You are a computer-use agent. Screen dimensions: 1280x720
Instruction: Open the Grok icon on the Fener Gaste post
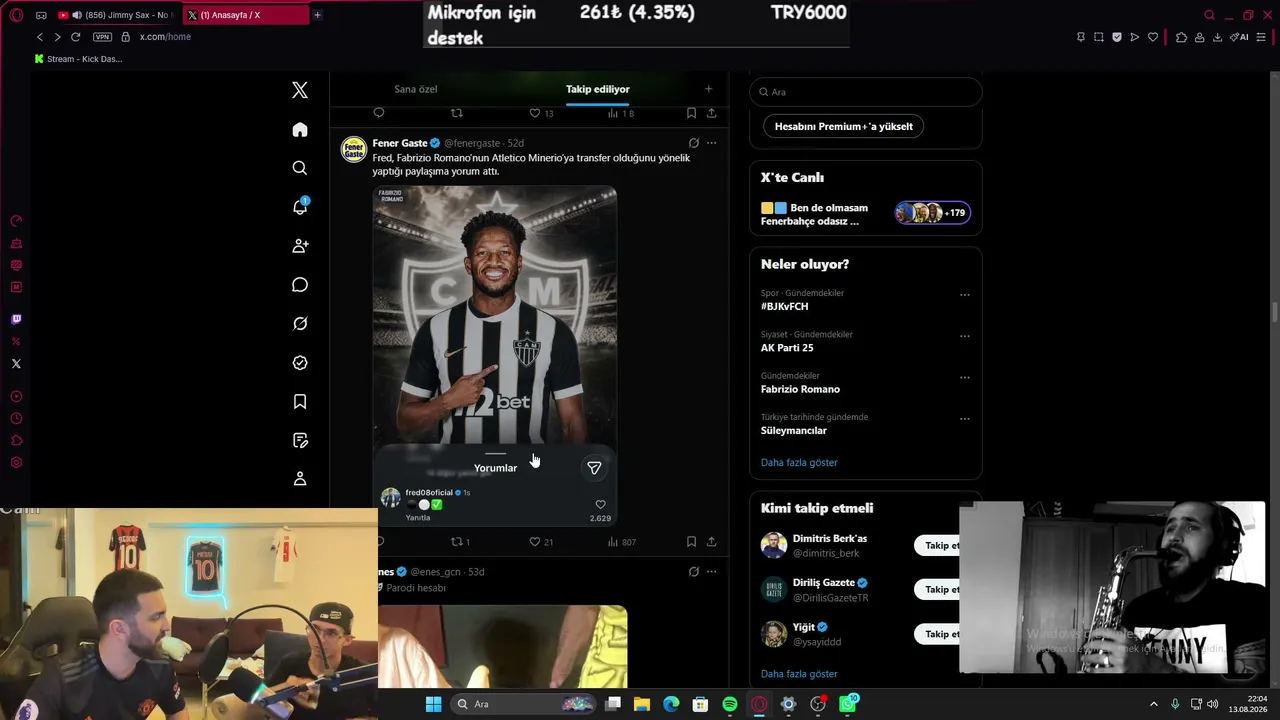pyautogui.click(x=694, y=143)
